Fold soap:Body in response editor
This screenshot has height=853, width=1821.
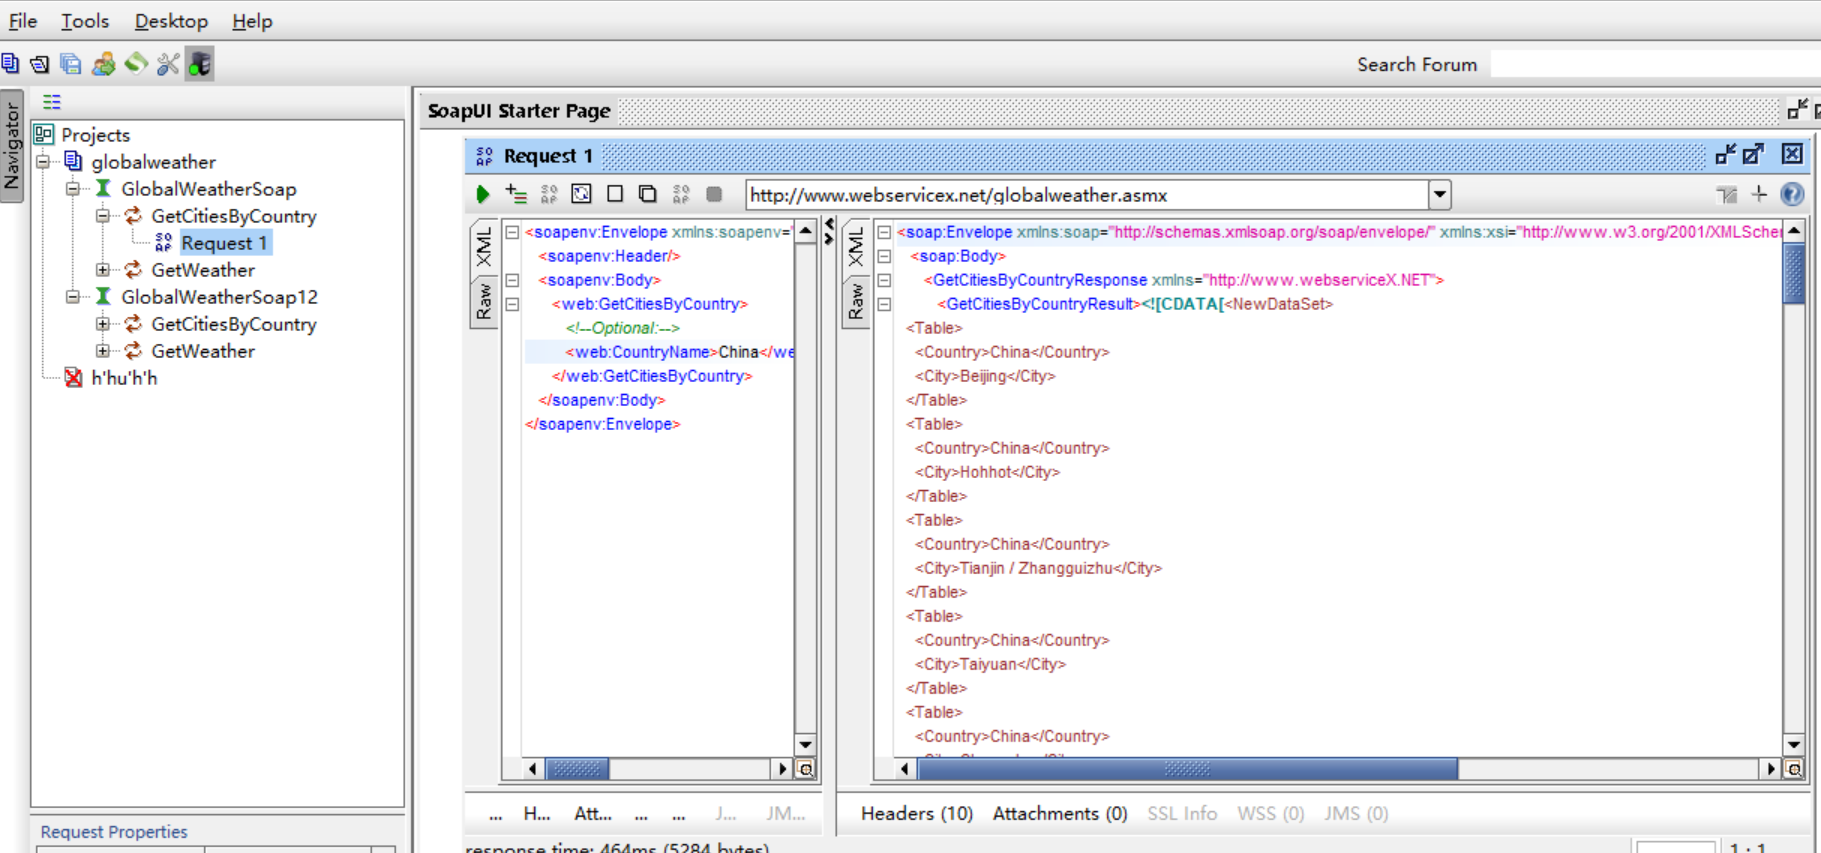[884, 256]
